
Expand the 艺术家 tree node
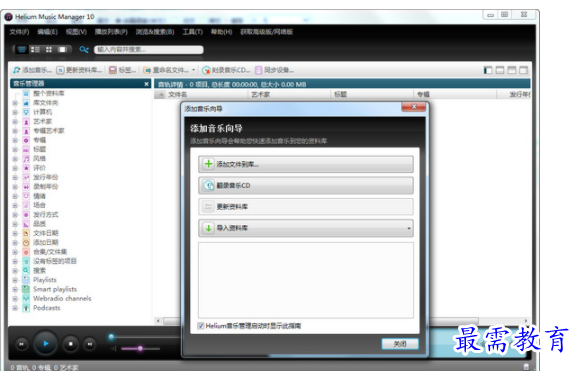[x=15, y=121]
